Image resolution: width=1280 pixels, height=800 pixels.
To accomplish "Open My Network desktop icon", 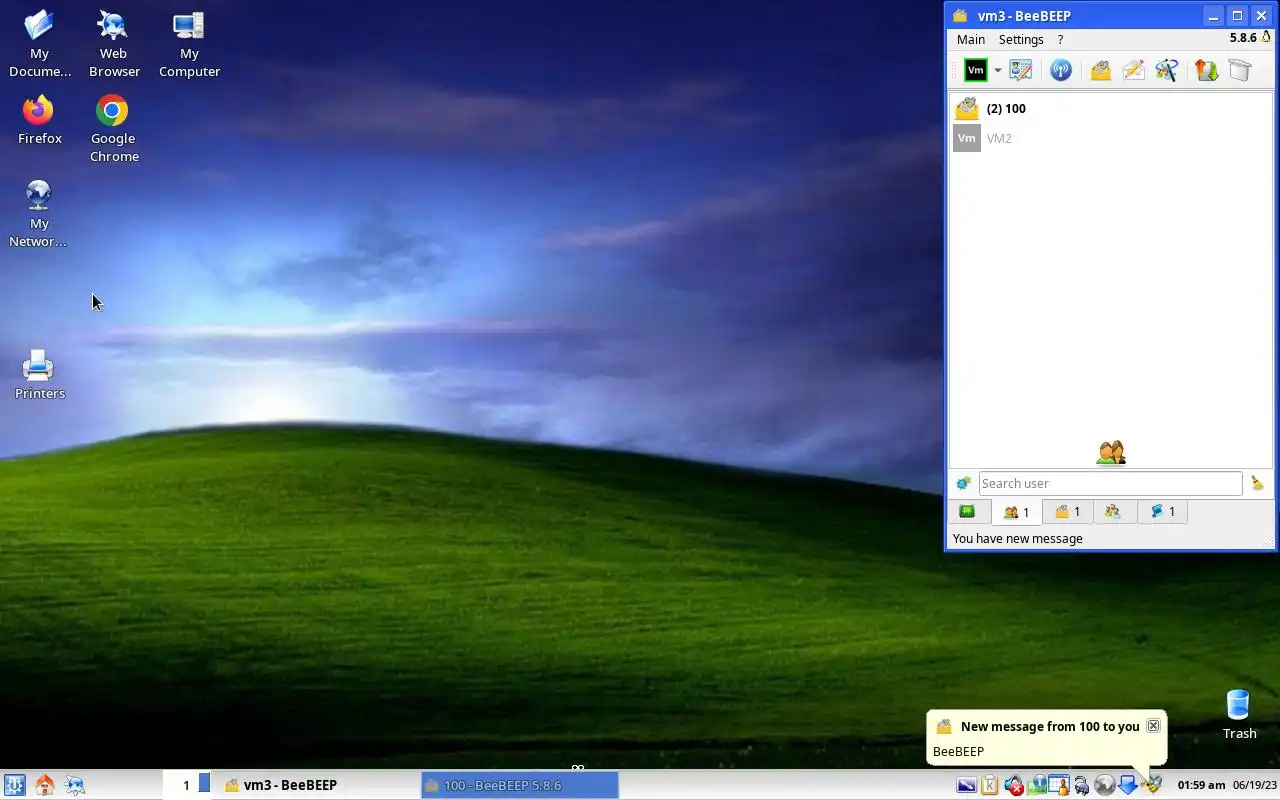I will tap(39, 214).
